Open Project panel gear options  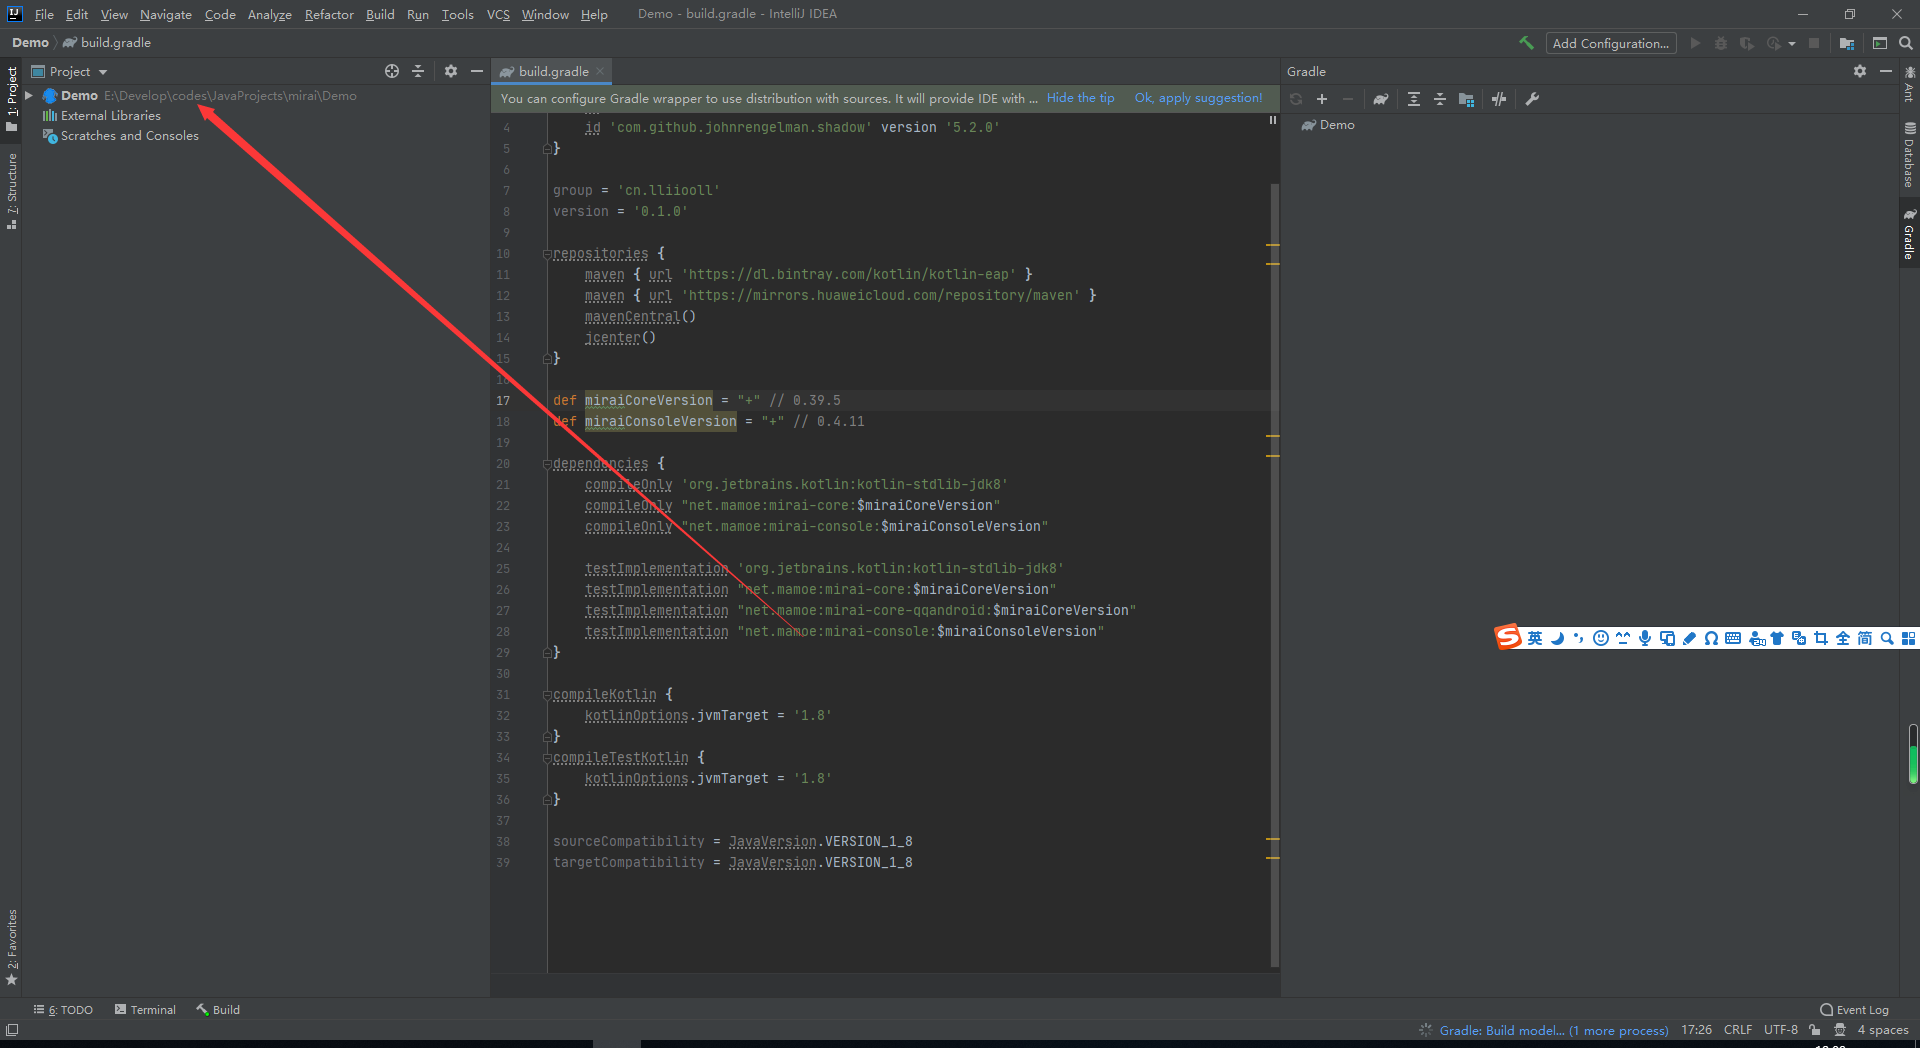coord(451,71)
